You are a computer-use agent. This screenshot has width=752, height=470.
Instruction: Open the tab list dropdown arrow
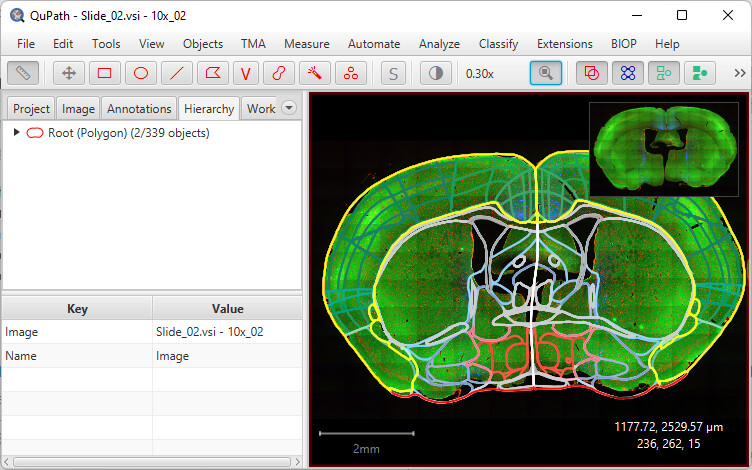point(289,107)
